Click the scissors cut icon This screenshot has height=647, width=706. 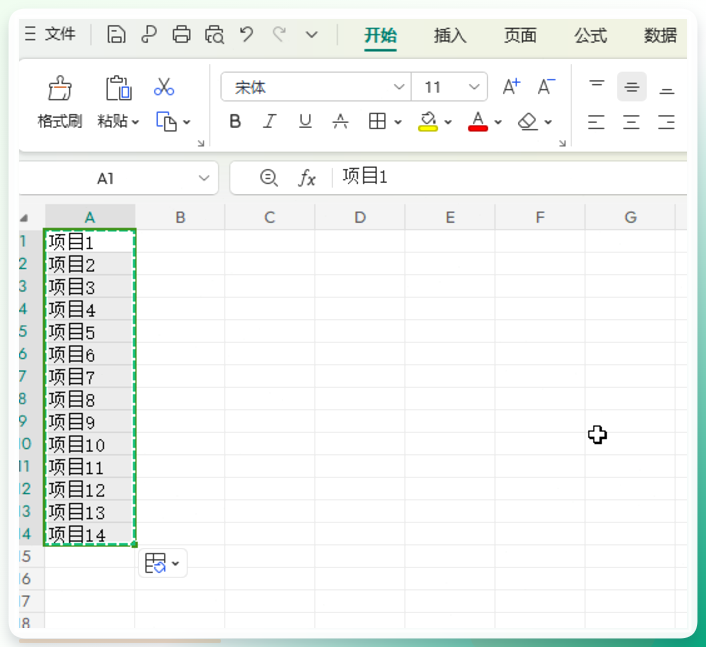click(x=164, y=87)
